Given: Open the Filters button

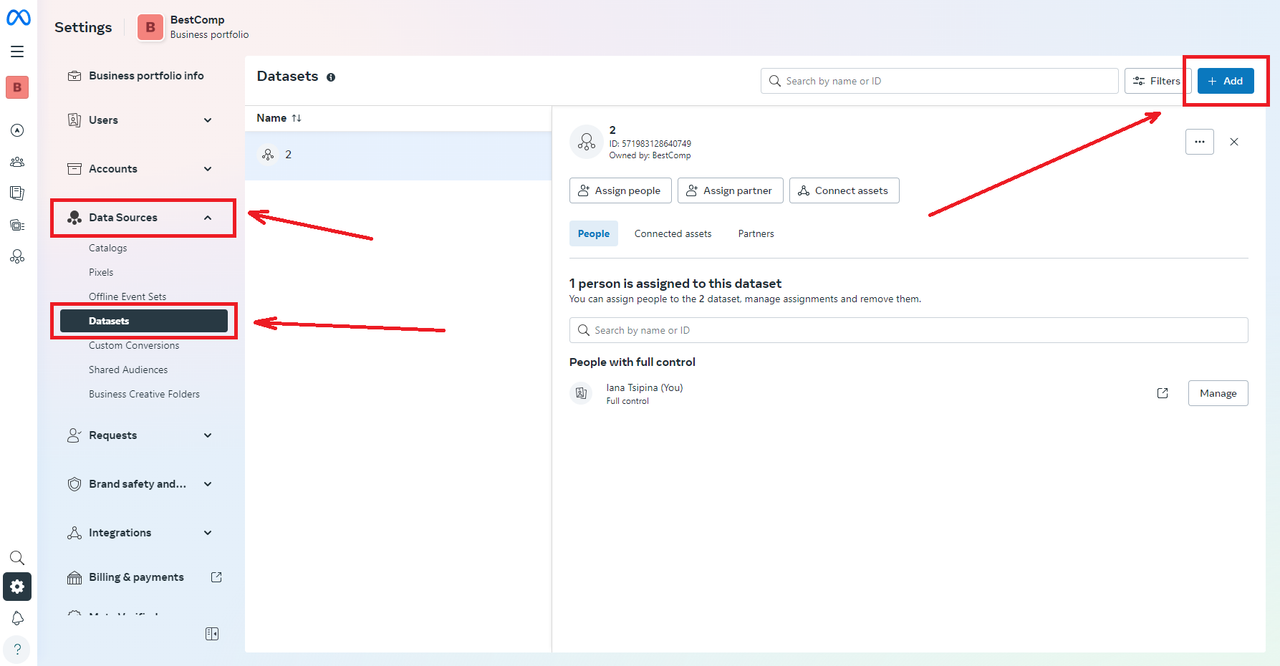Looking at the screenshot, I should 1157,81.
